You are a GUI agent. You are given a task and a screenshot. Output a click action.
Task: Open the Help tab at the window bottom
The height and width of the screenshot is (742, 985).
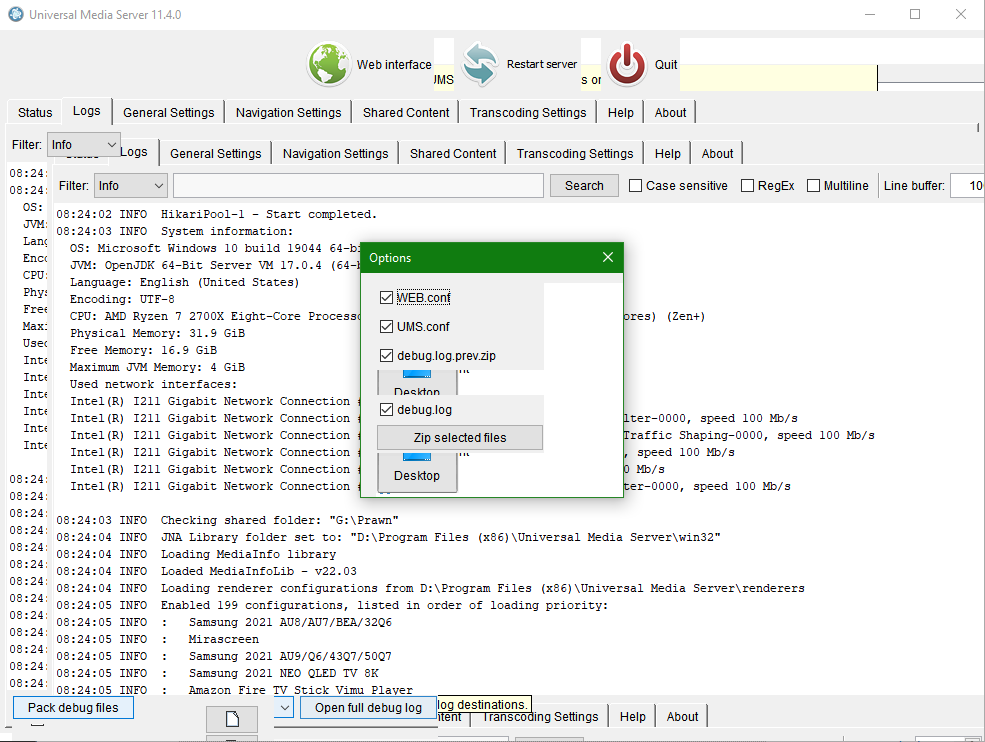click(x=633, y=716)
